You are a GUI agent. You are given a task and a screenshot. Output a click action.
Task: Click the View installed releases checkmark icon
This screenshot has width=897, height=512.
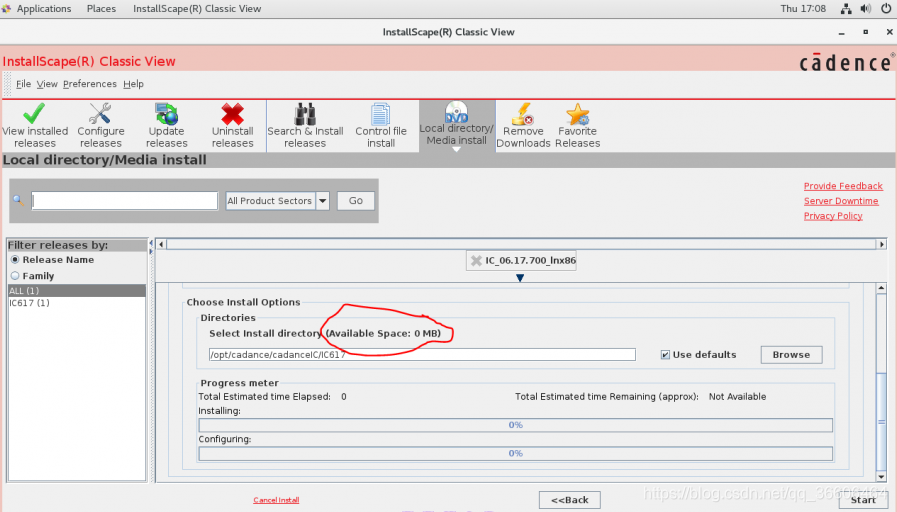pos(35,114)
